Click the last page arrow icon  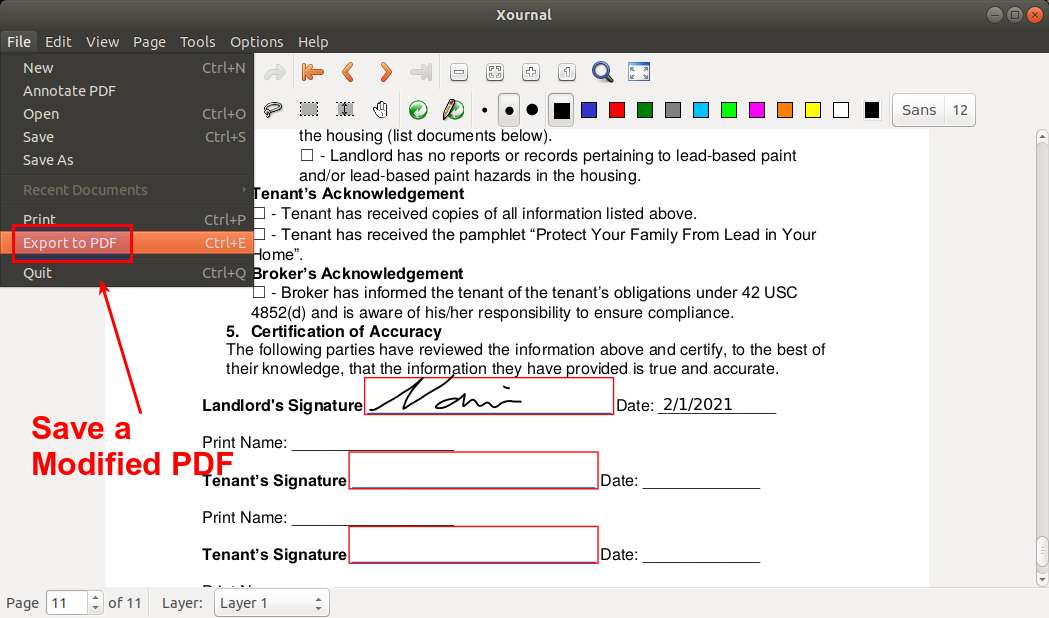[421, 72]
